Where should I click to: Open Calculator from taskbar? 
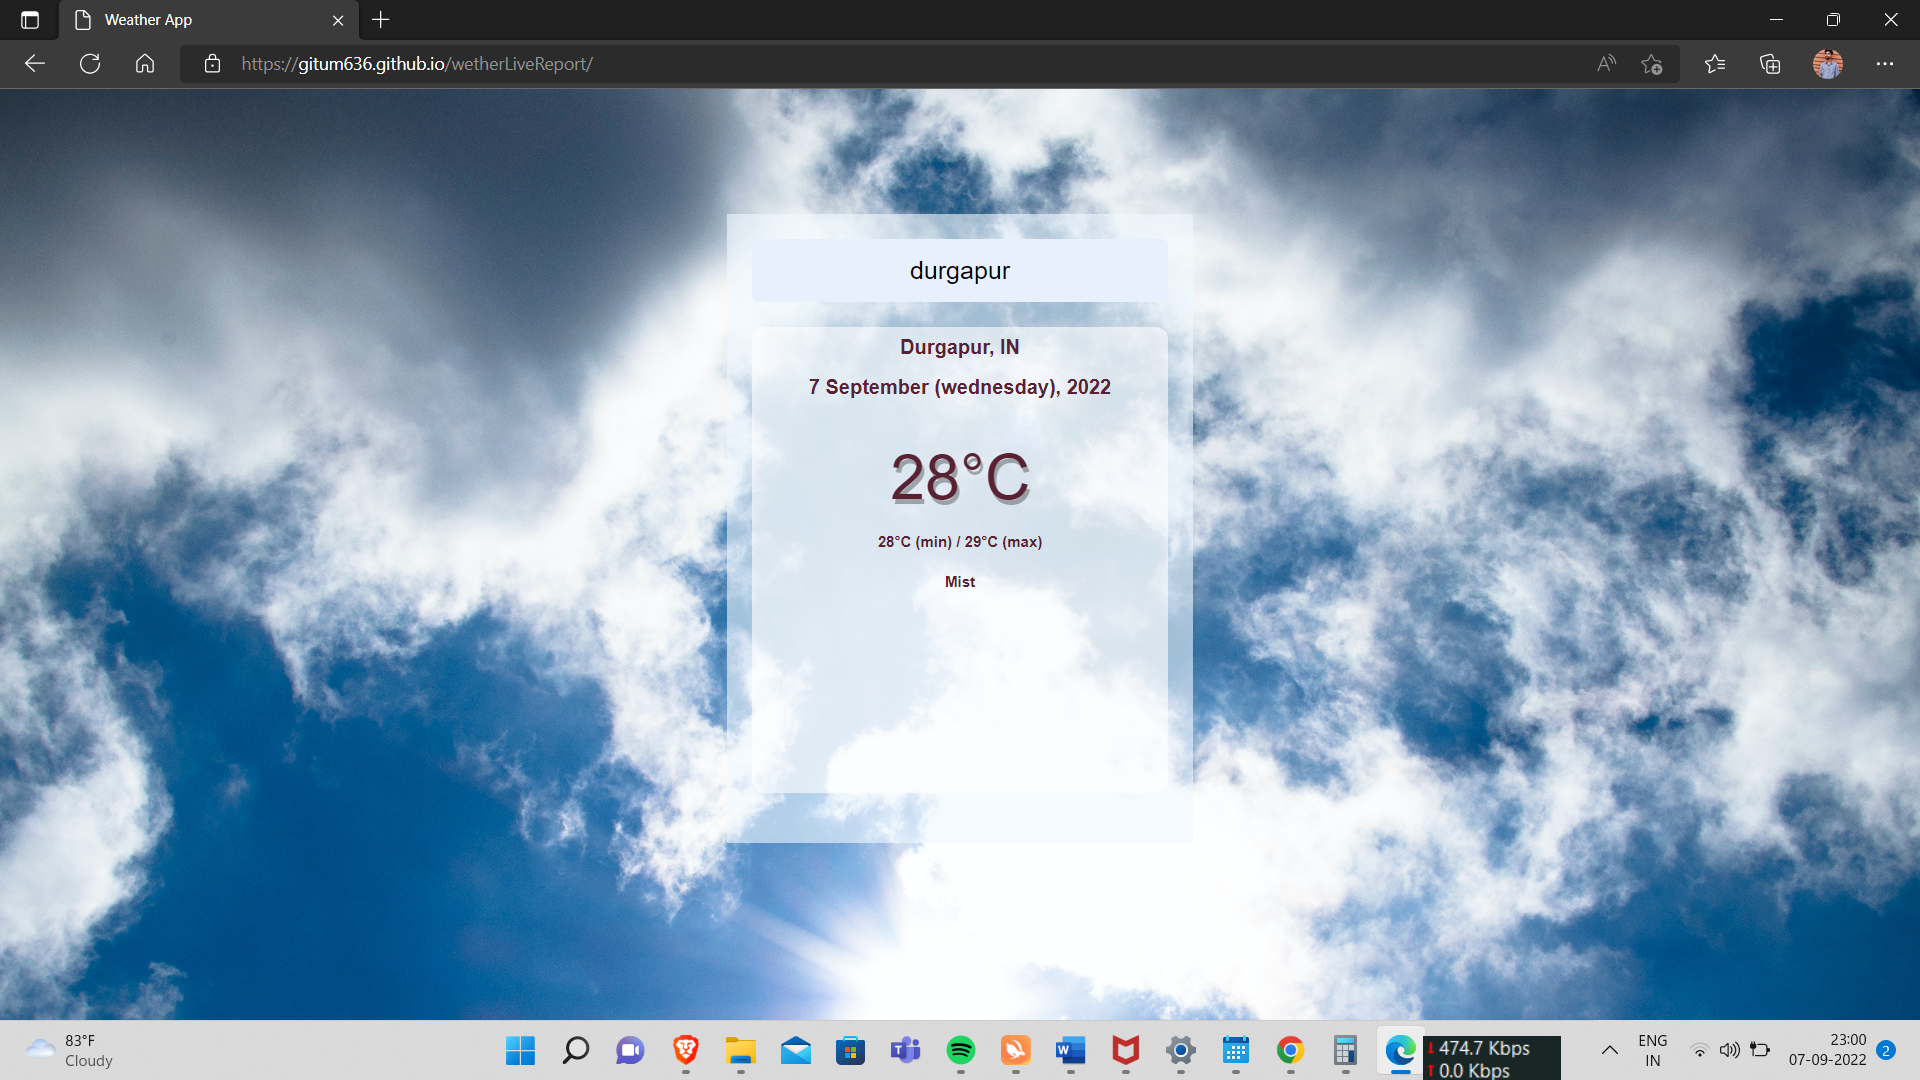pos(1345,1050)
